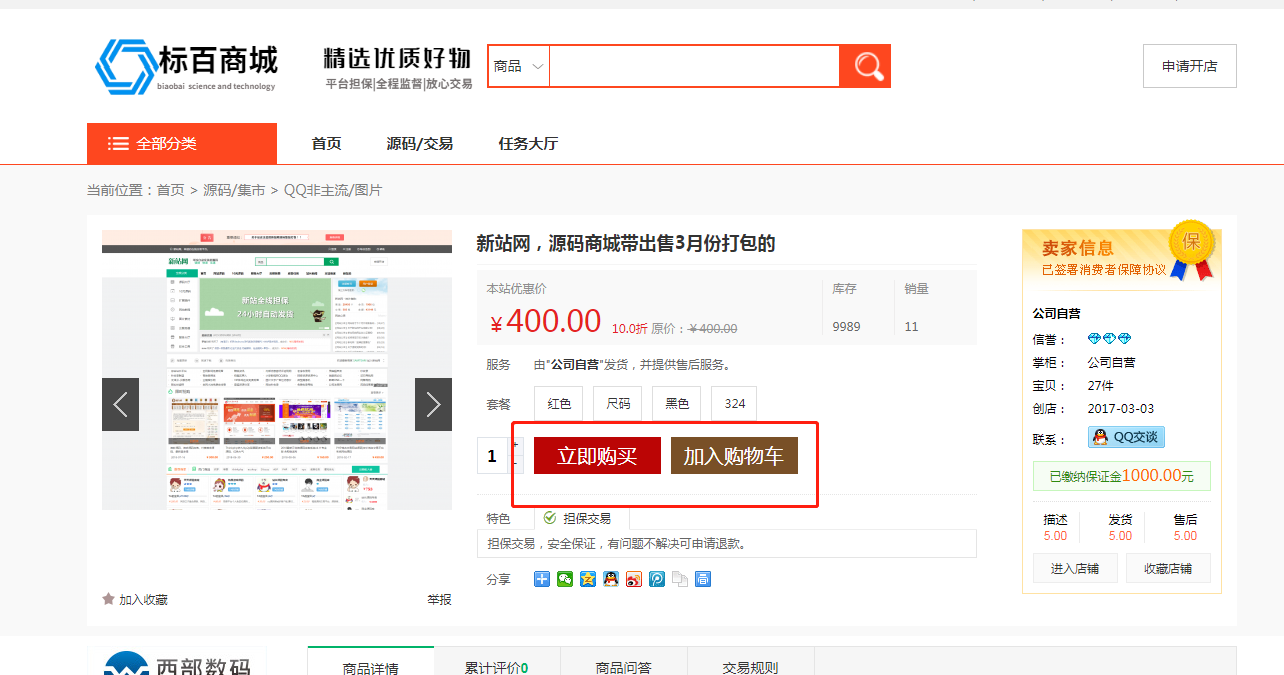The height and width of the screenshot is (675, 1284).
Task: Show previous product image with left arrow
Action: pyautogui.click(x=120, y=404)
